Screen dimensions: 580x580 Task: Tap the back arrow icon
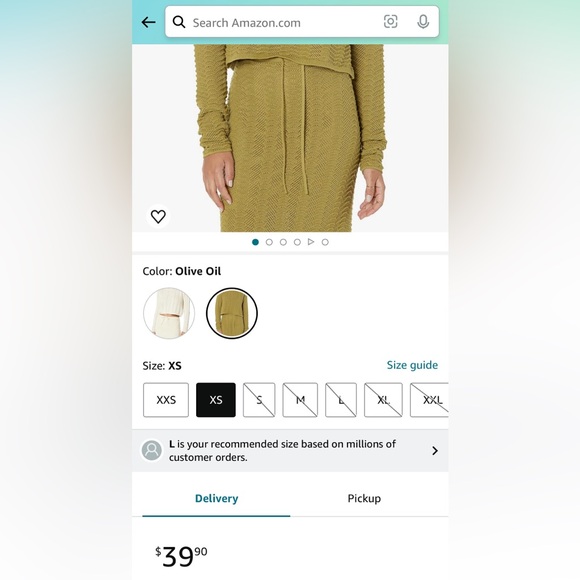click(x=148, y=22)
